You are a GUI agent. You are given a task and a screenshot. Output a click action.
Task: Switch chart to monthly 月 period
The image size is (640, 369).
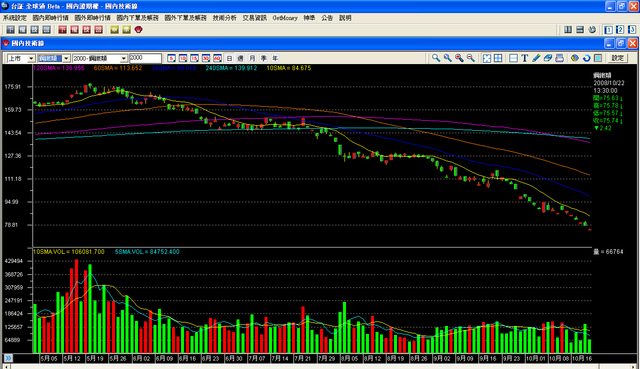coord(252,58)
